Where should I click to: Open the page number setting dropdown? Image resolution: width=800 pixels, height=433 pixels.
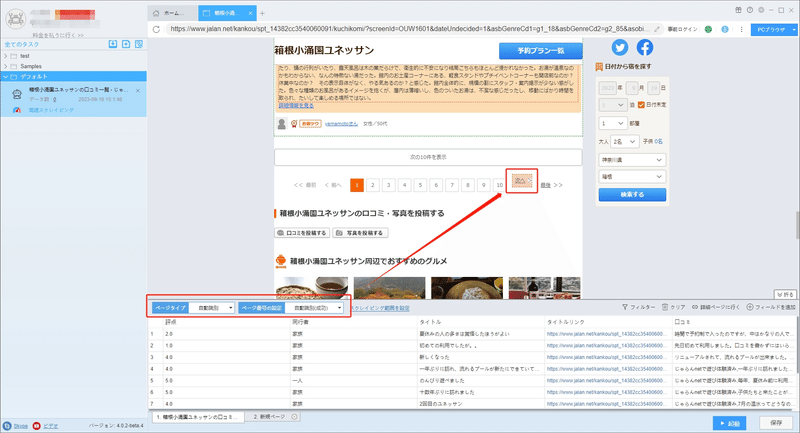pos(314,308)
